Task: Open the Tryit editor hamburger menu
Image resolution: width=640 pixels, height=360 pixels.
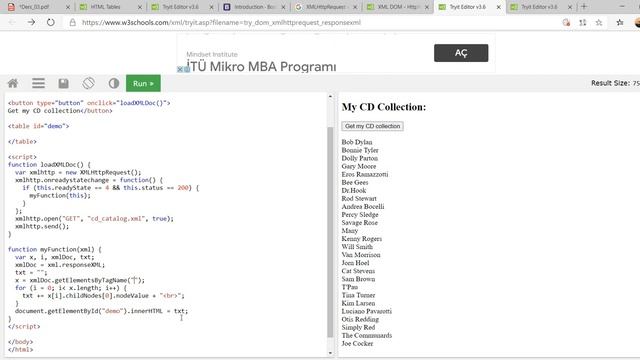Action: click(x=38, y=84)
